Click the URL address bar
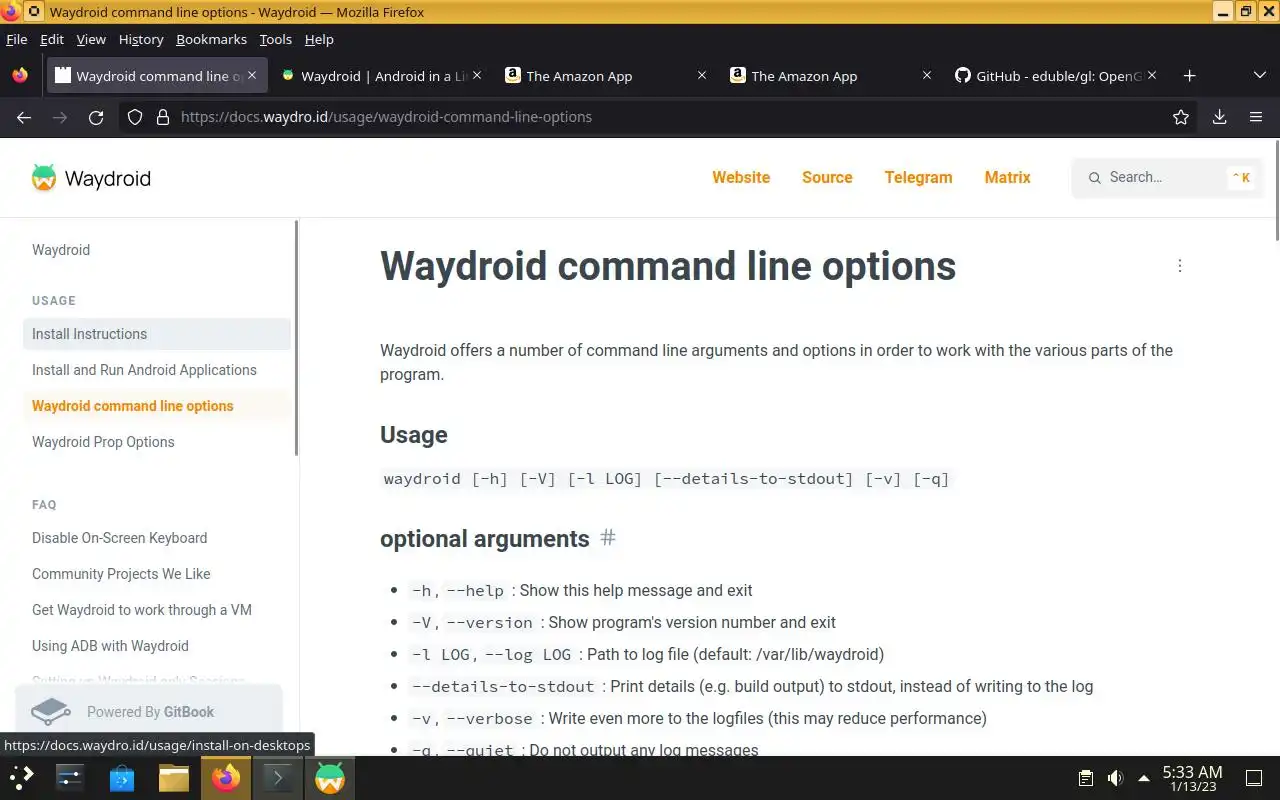Image resolution: width=1280 pixels, height=800 pixels. [660, 117]
